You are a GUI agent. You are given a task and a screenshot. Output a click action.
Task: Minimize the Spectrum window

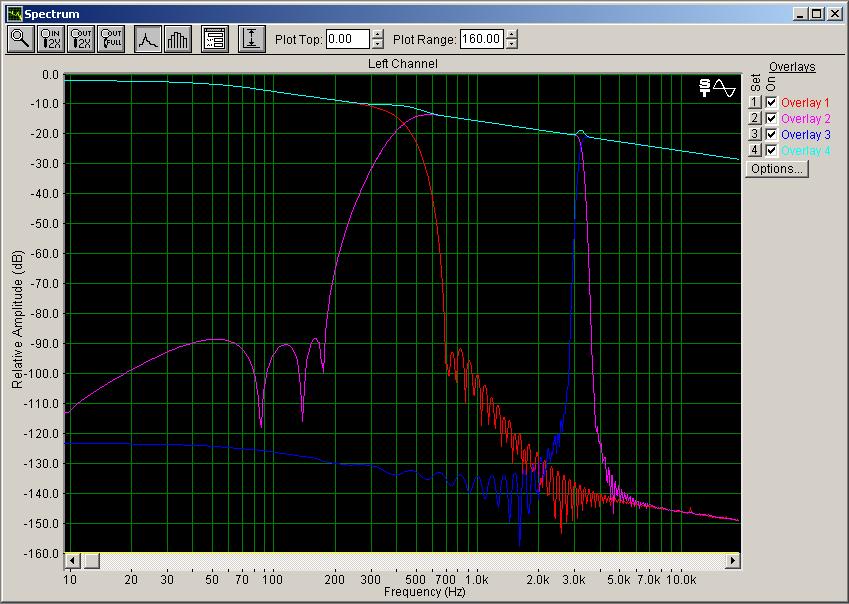801,14
